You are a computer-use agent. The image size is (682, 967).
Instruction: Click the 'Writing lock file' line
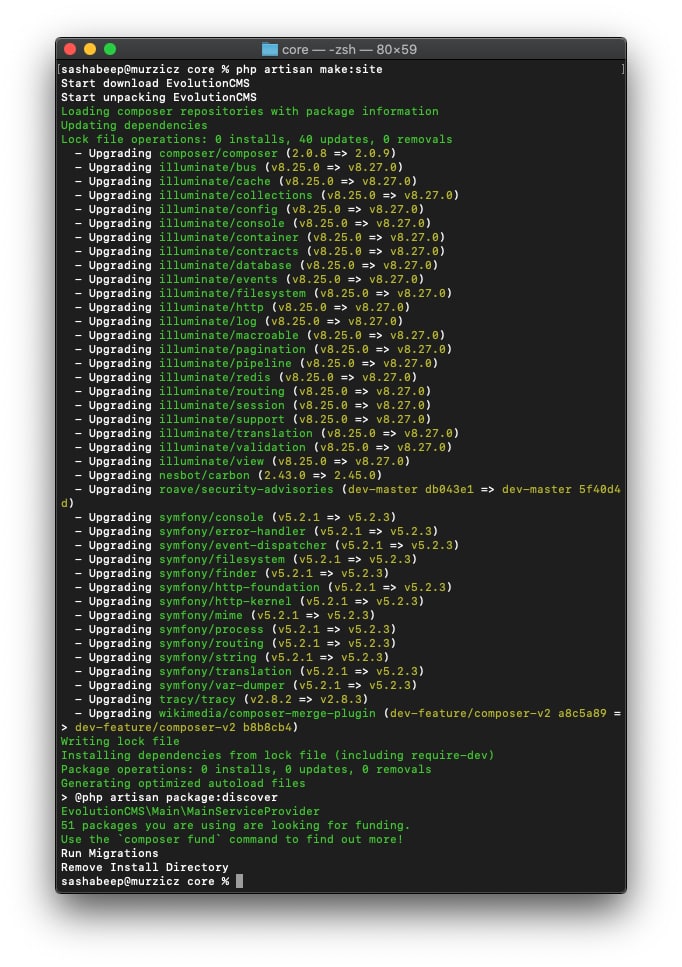coord(120,741)
